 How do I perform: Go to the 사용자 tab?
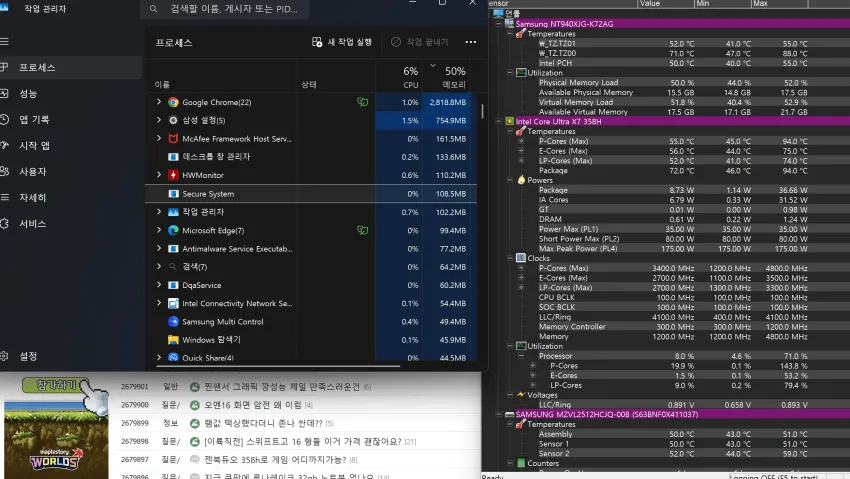point(70,172)
